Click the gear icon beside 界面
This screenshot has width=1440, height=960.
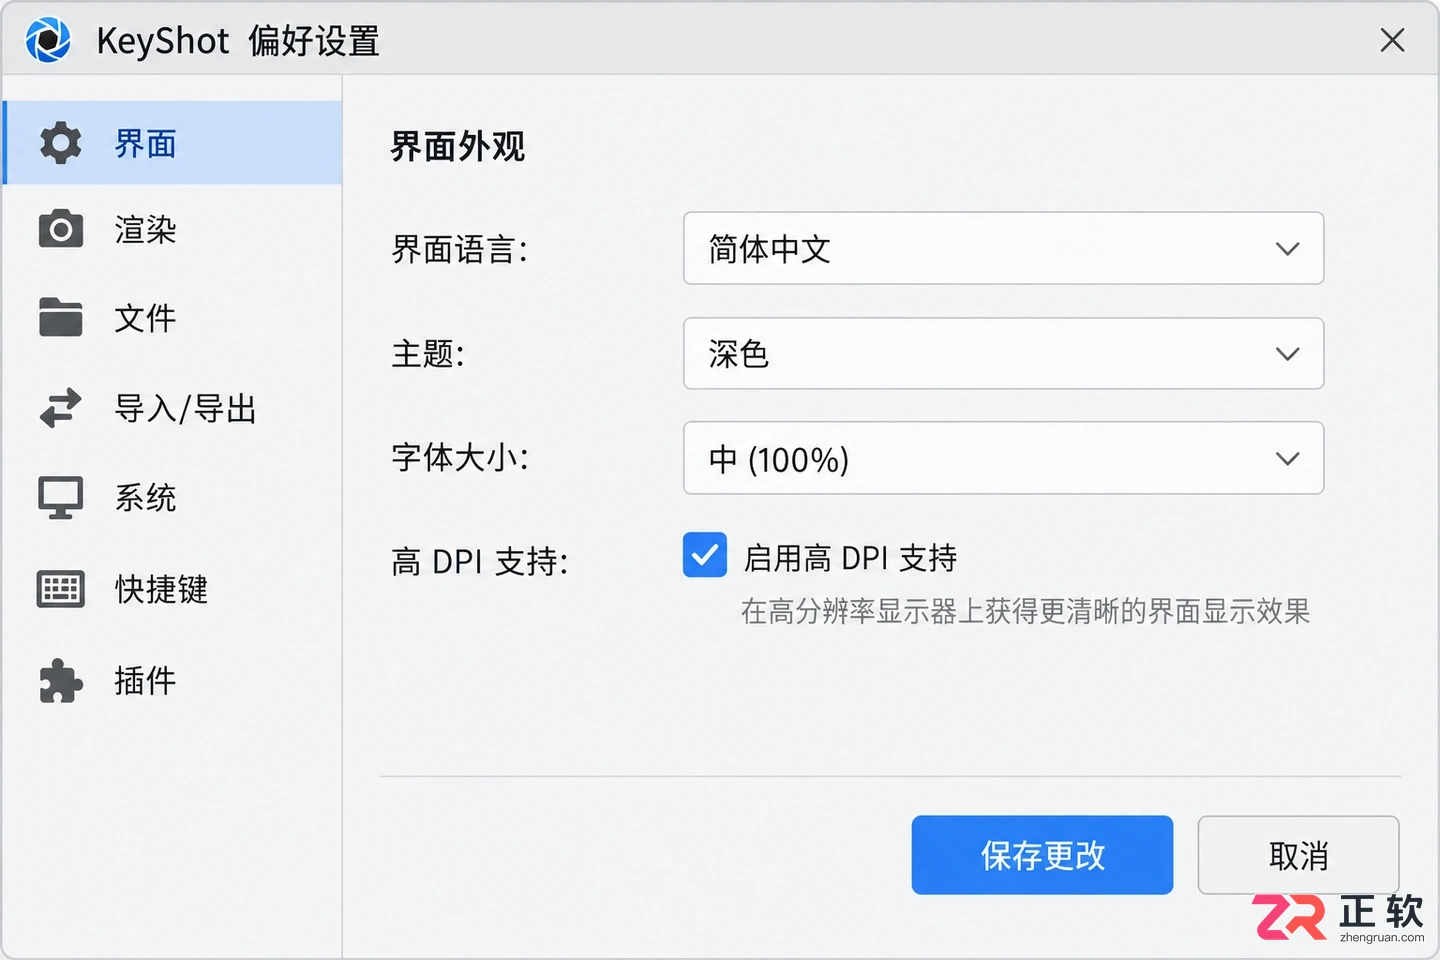coord(61,143)
